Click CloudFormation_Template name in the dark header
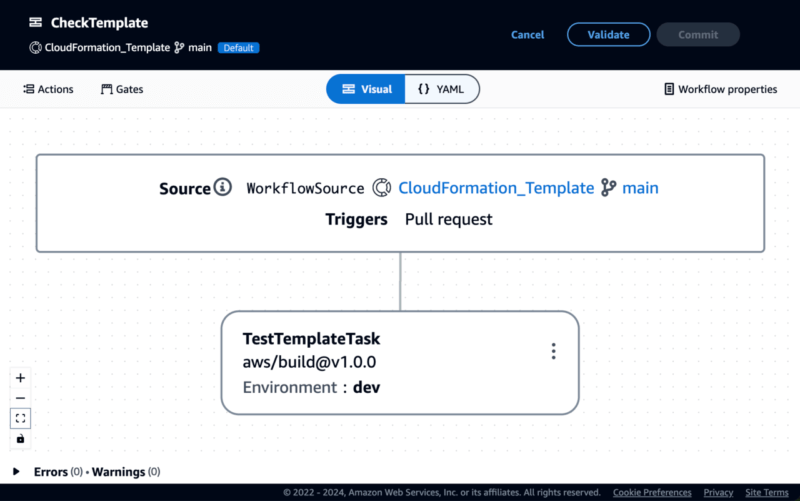 tap(107, 47)
